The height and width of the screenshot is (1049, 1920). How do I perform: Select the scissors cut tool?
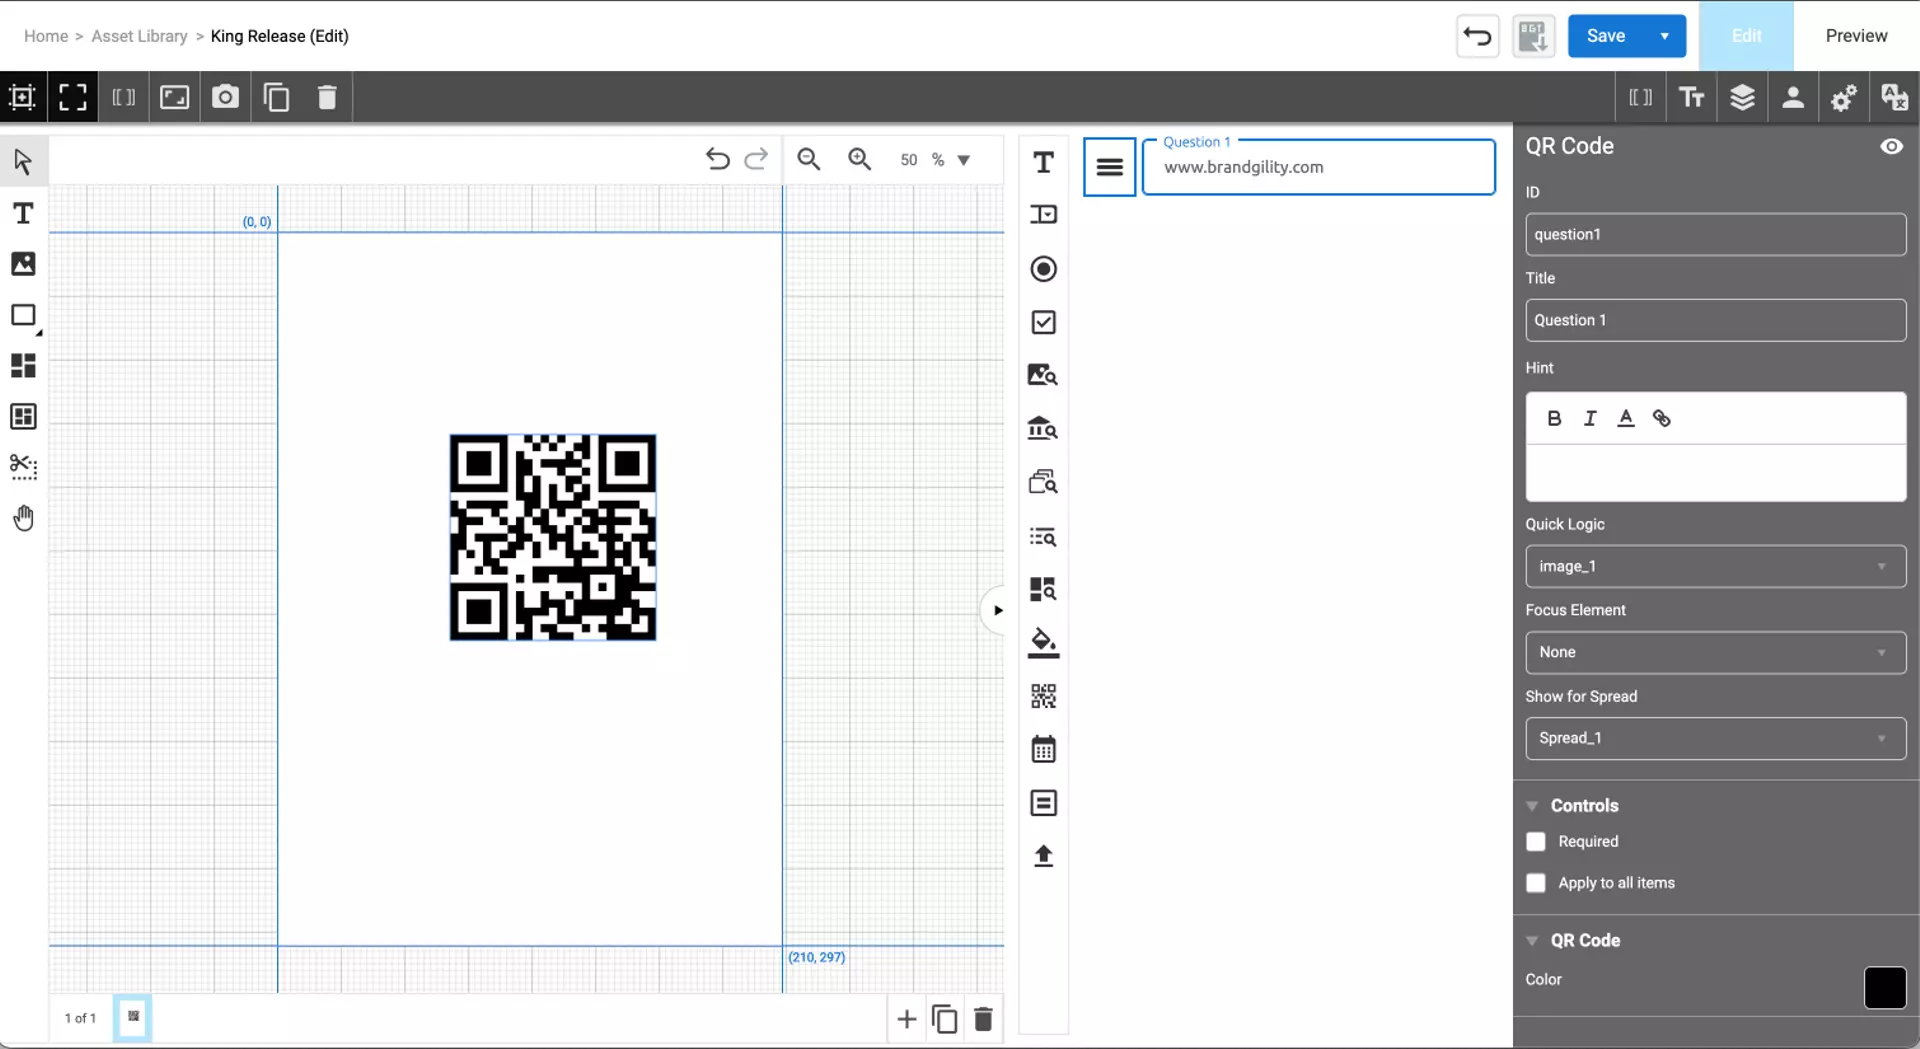[x=23, y=467]
